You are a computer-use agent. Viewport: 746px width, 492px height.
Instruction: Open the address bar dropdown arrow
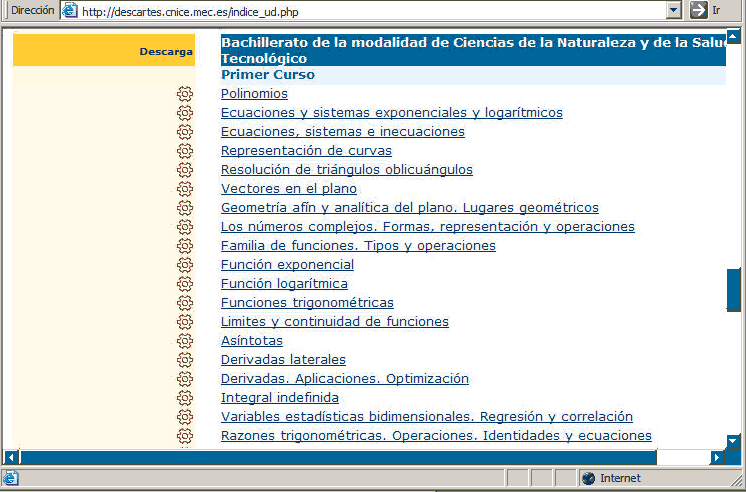[x=674, y=10]
